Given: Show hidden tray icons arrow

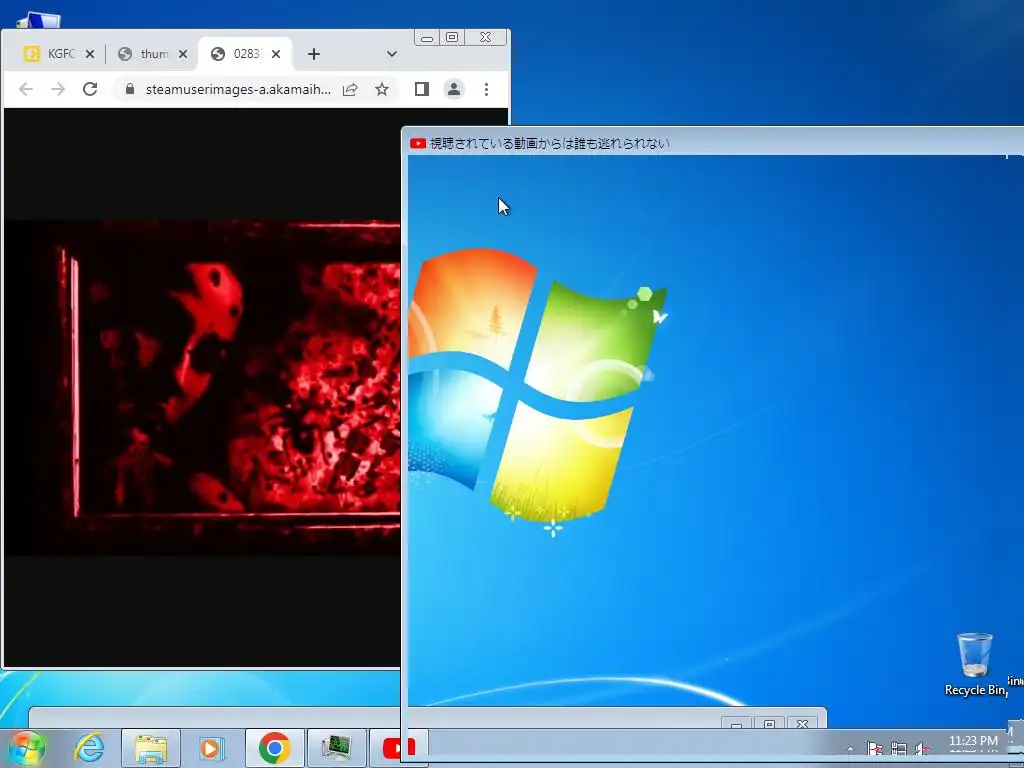Looking at the screenshot, I should pos(850,749).
